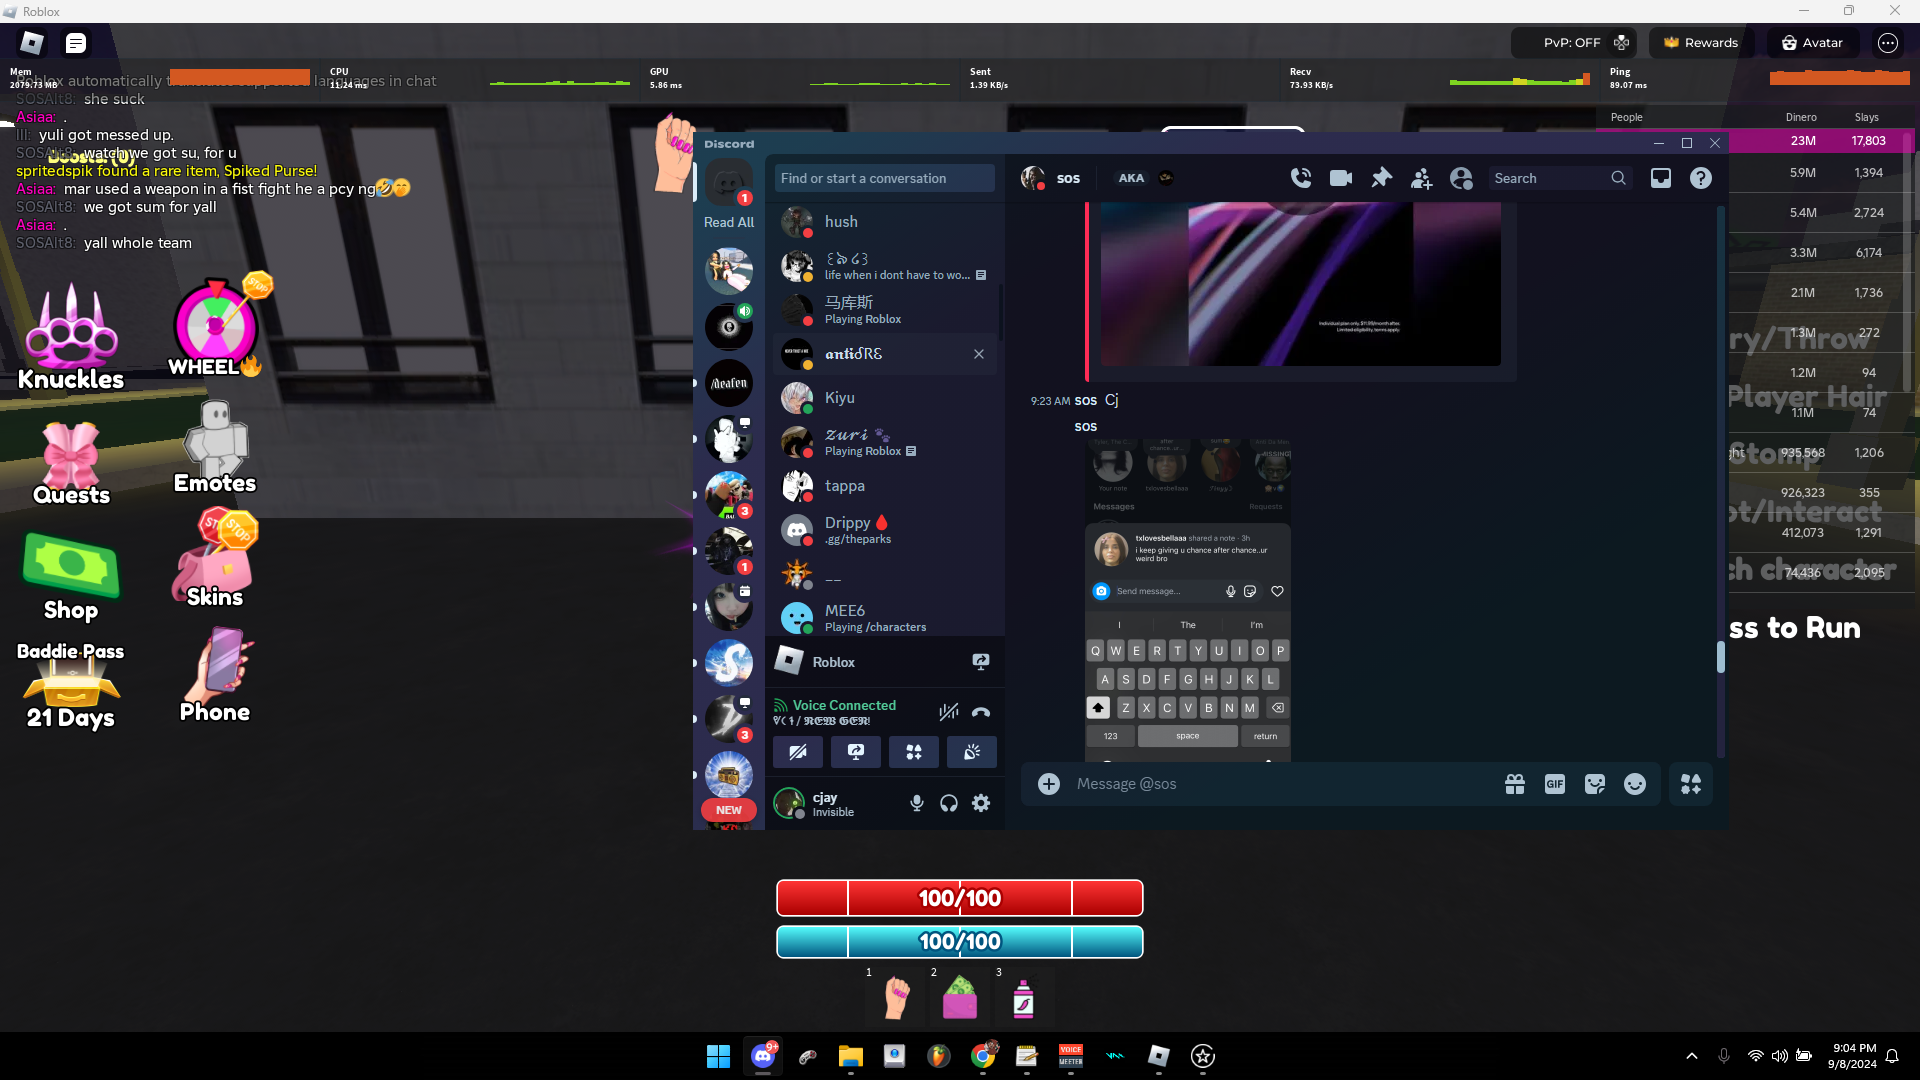This screenshot has height=1080, width=1920.
Task: Click Find or start a conversation field
Action: 884,178
